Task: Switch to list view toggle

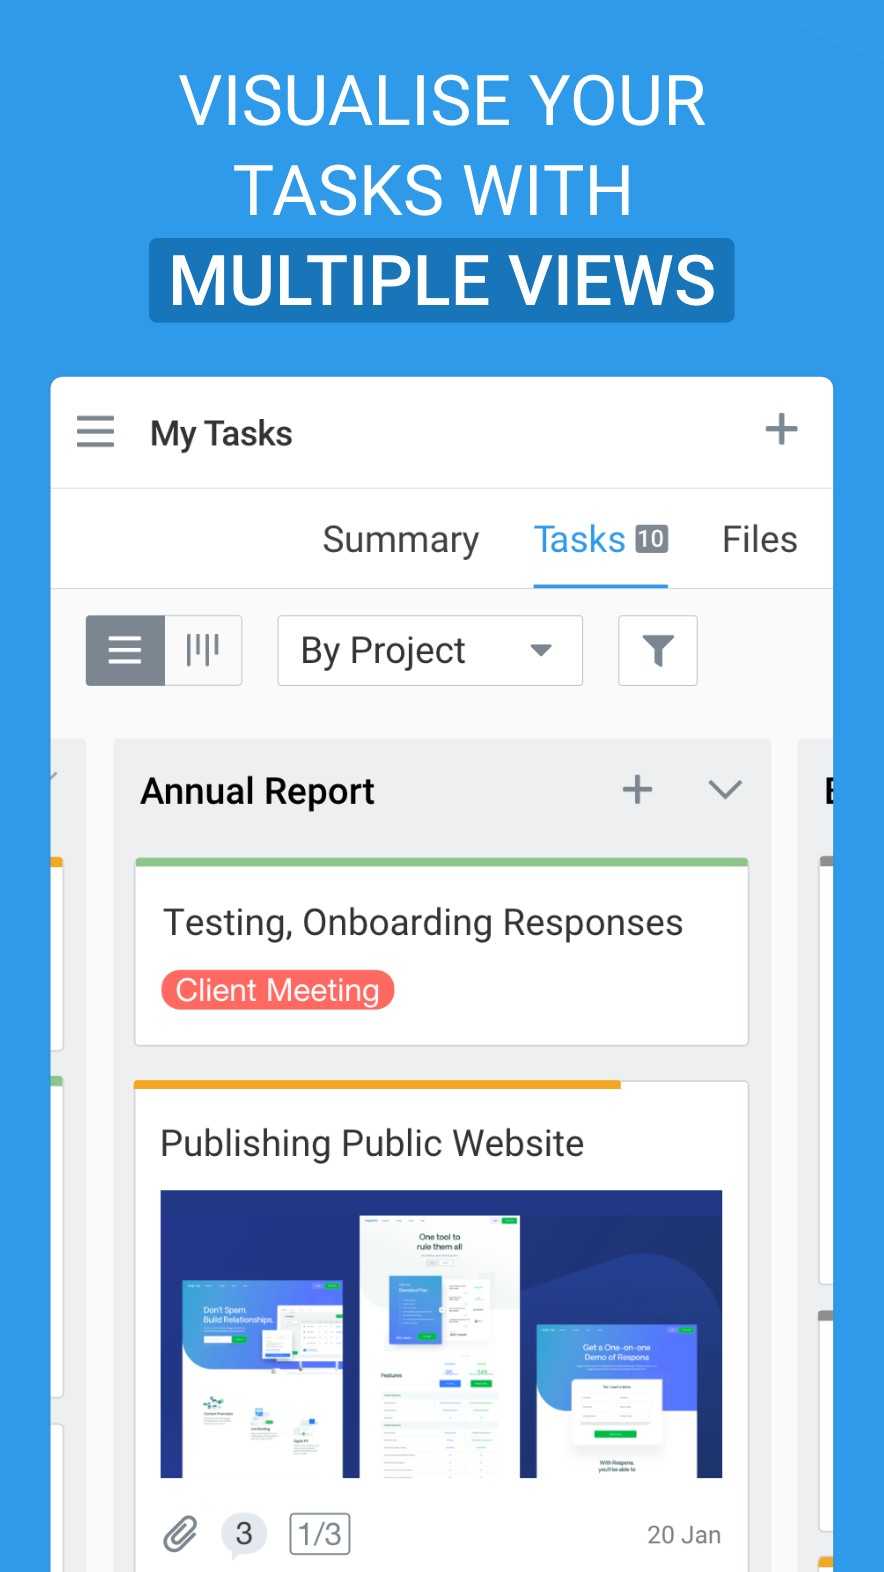Action: [x=125, y=651]
